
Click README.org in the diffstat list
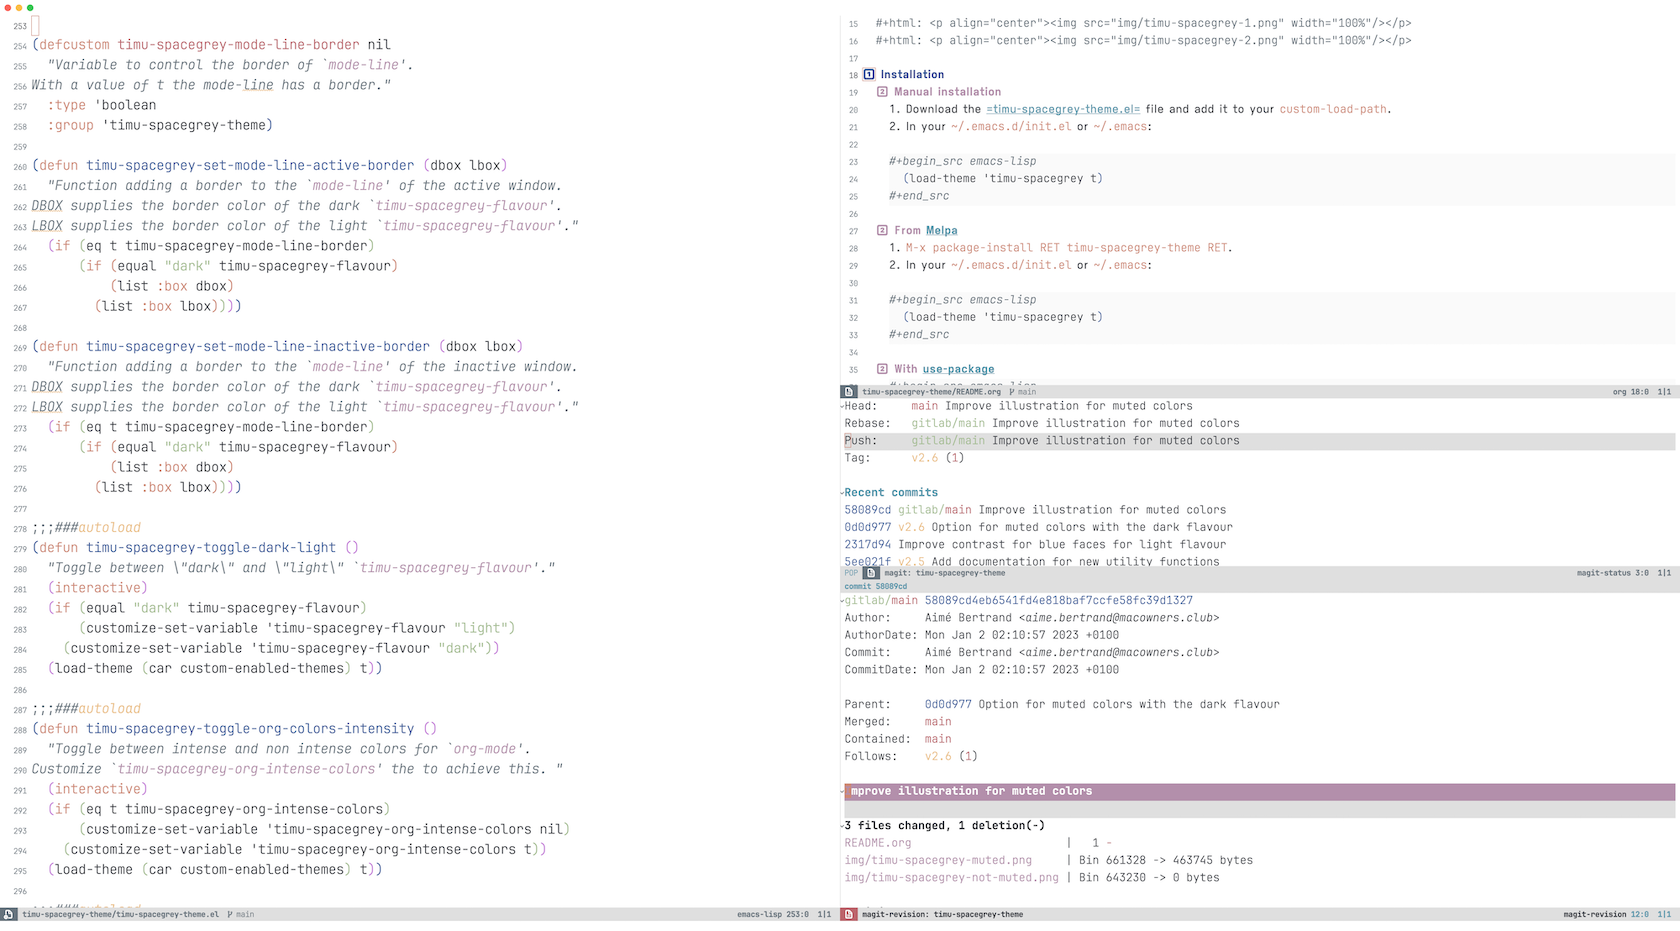tap(877, 843)
